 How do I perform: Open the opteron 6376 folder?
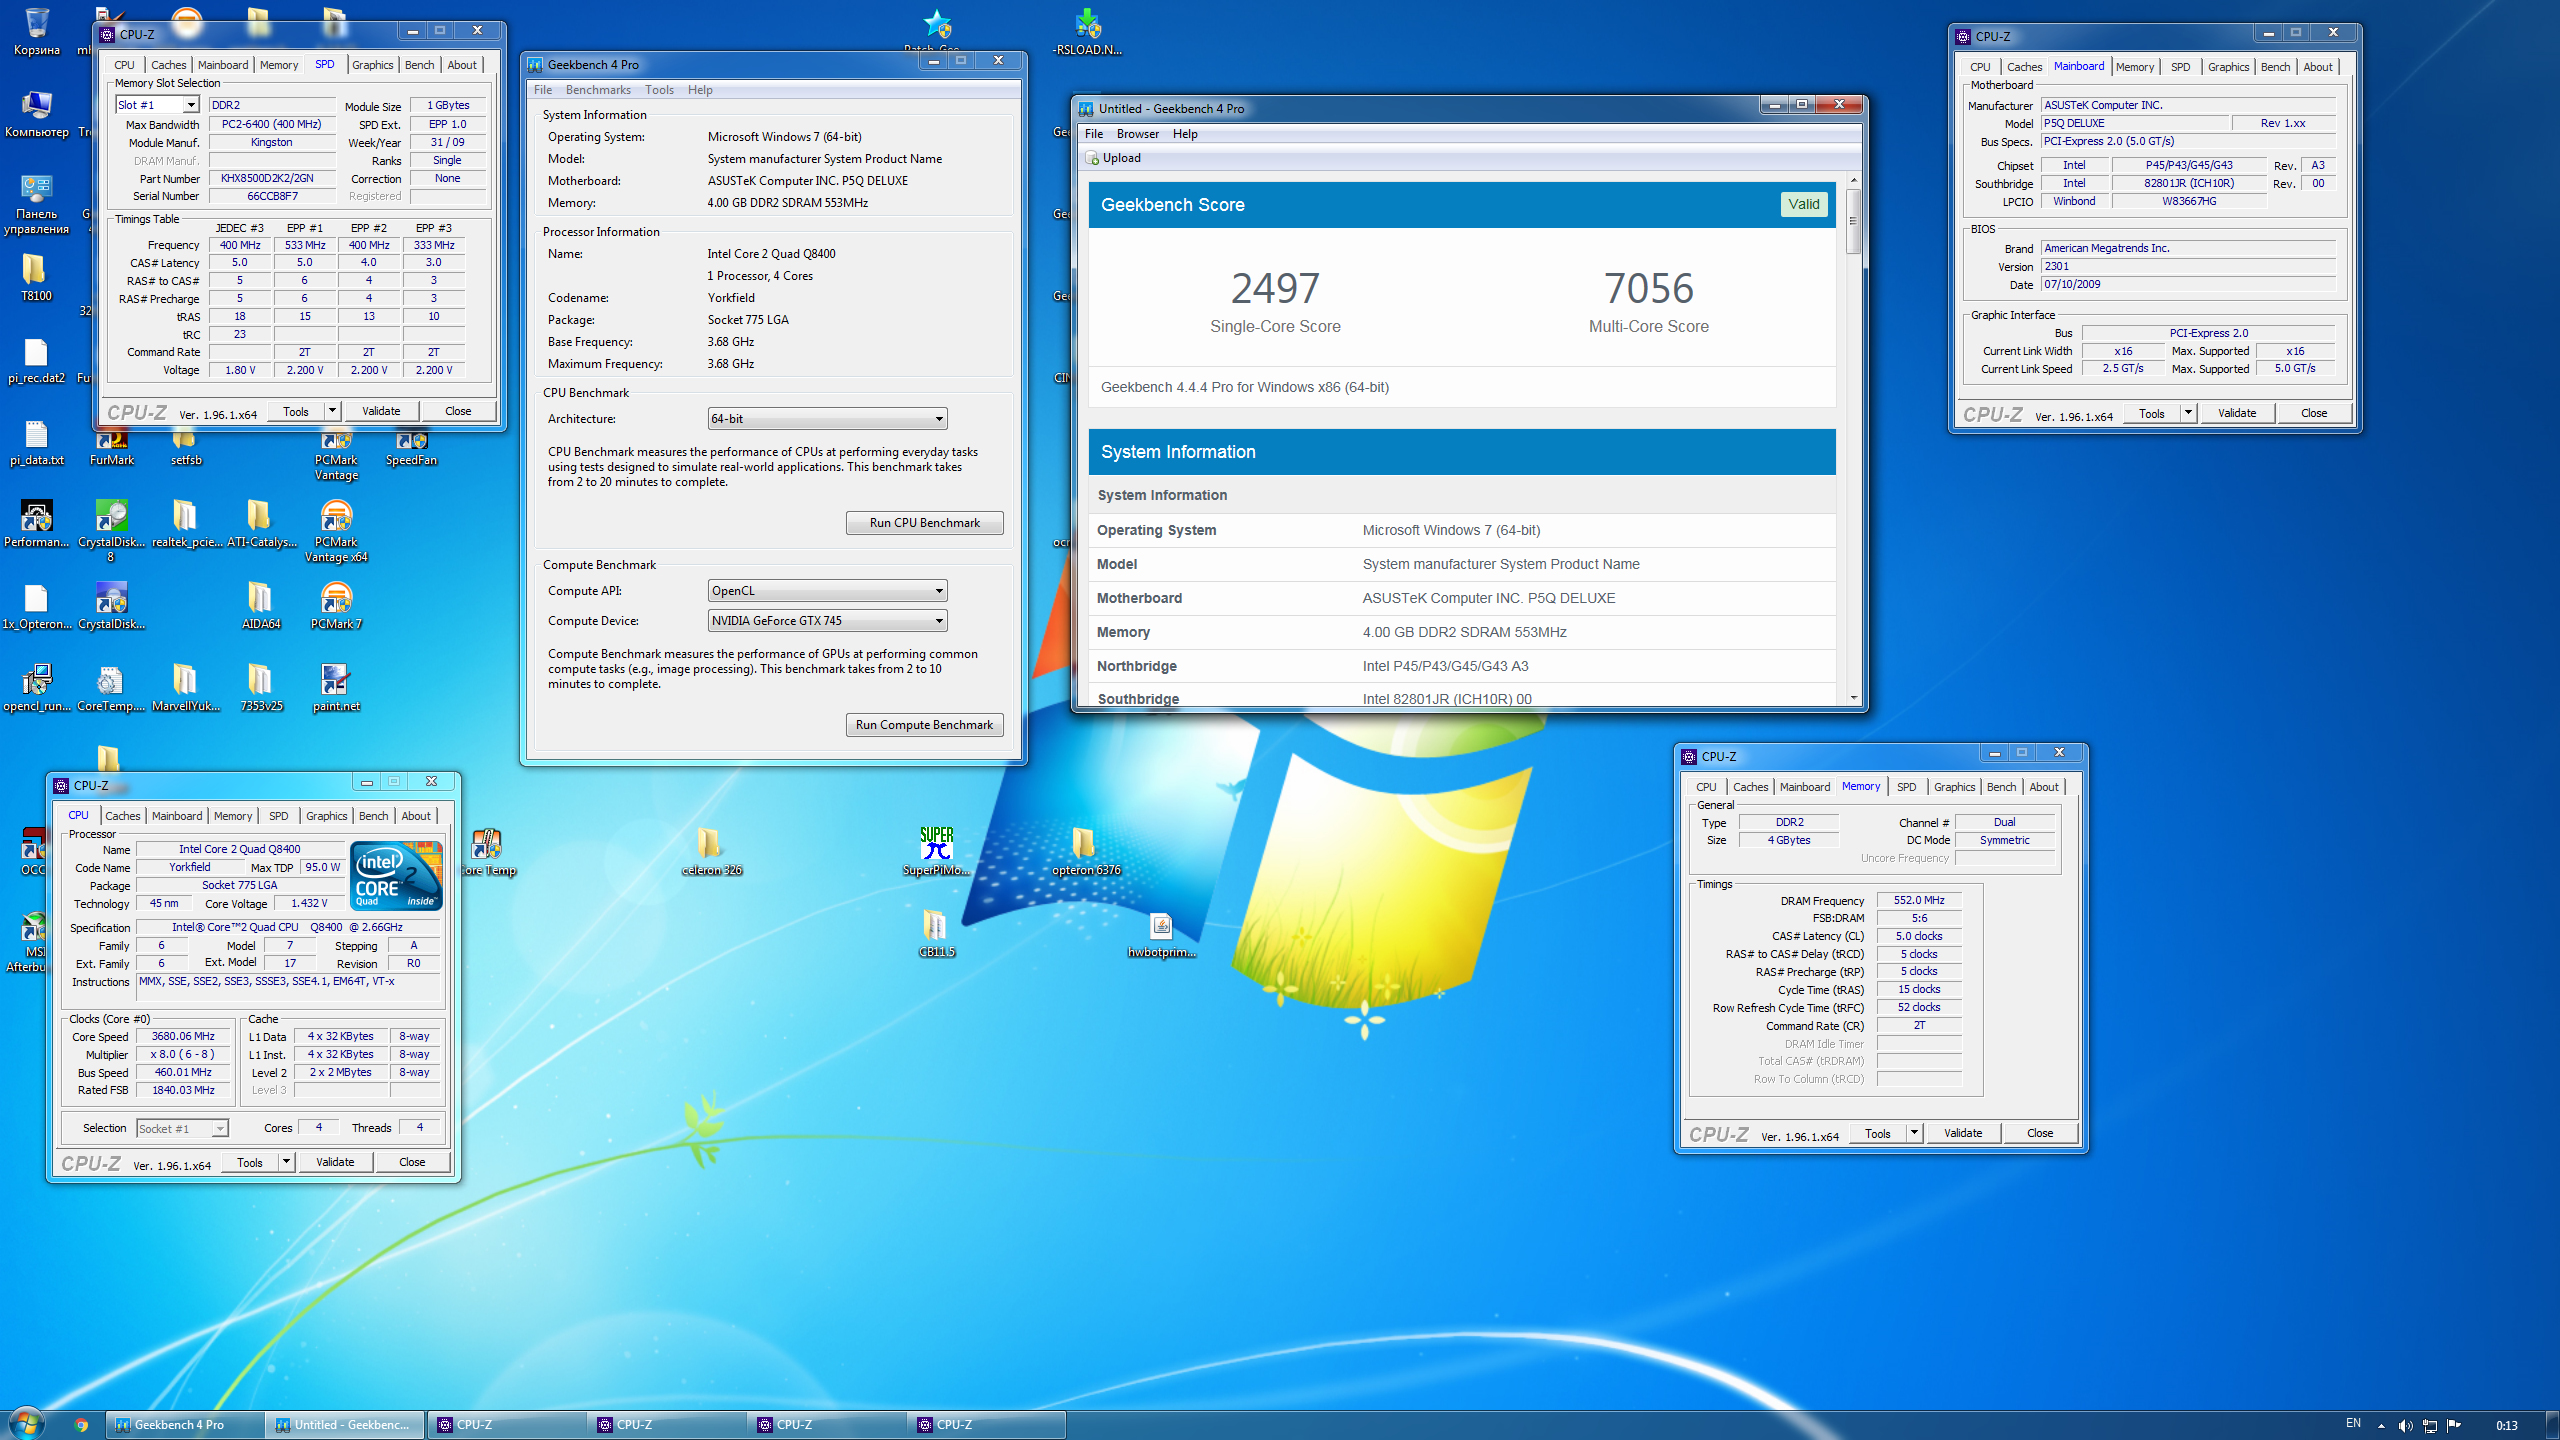(1086, 852)
